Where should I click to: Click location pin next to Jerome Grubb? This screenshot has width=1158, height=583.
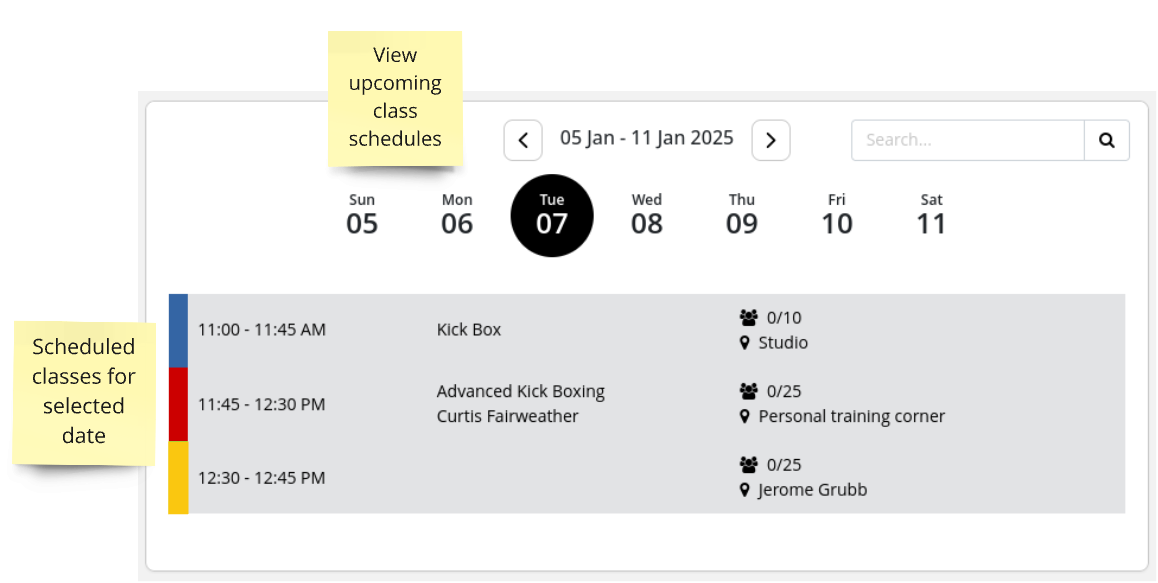point(744,489)
